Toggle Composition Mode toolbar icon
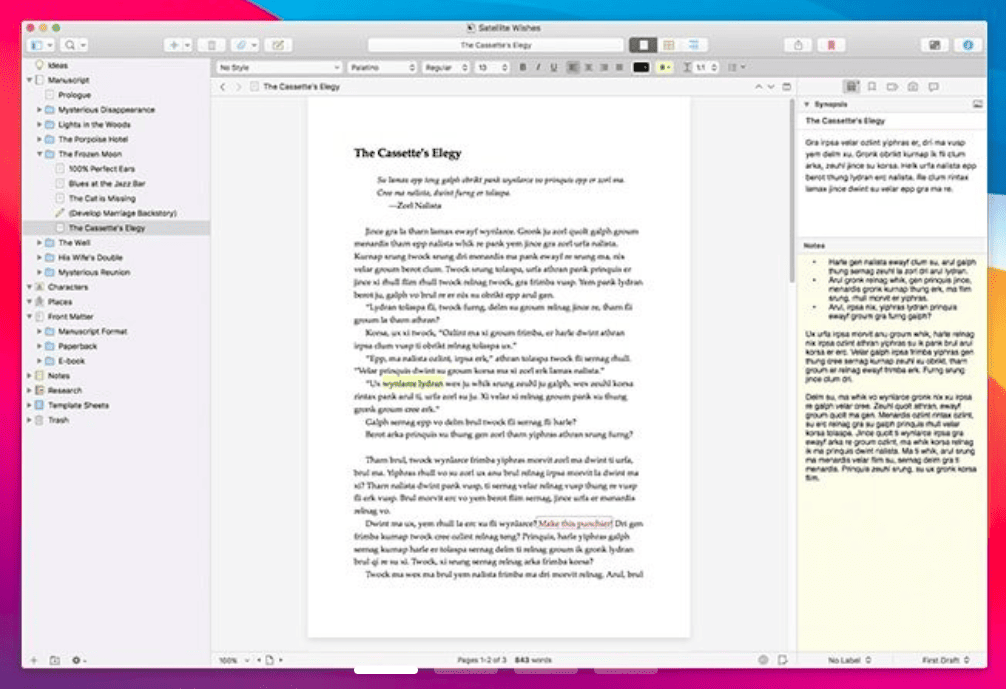Viewport: 1006px width, 689px height. pyautogui.click(x=934, y=45)
